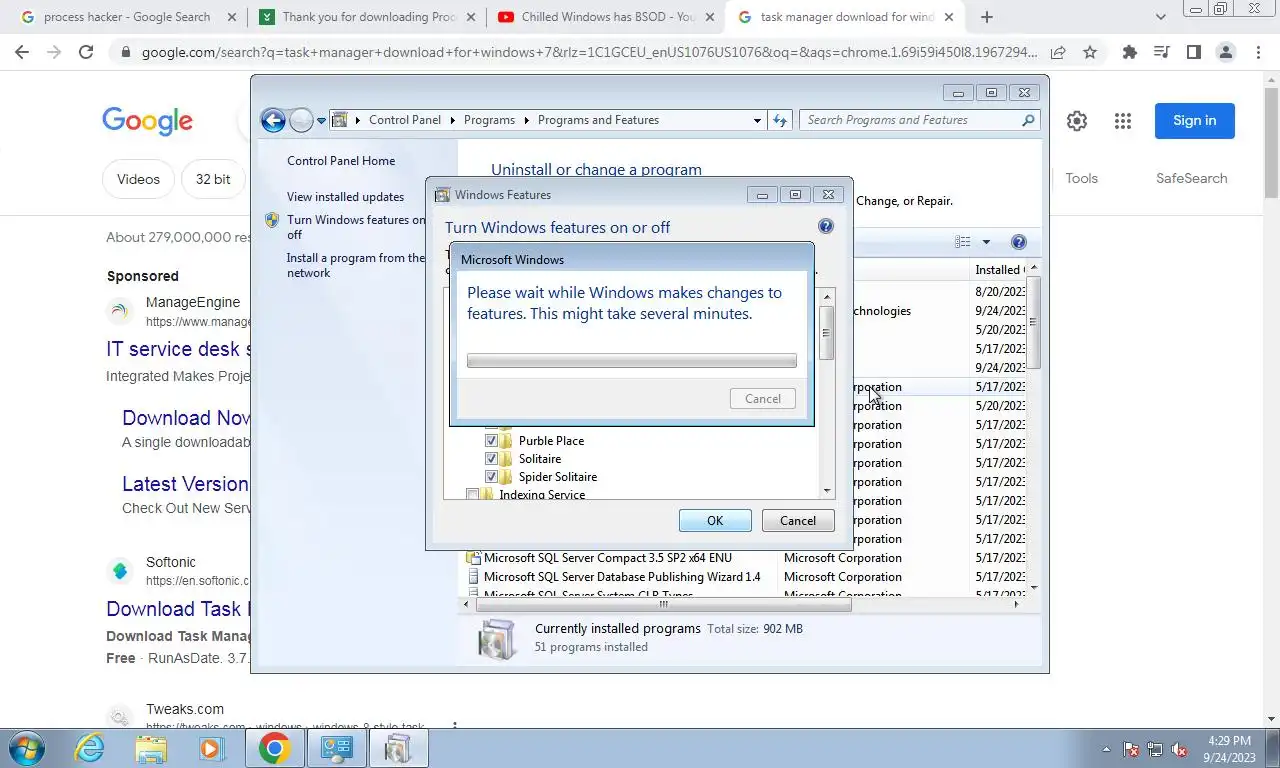Open Chrome media control icon
The width and height of the screenshot is (1280, 768).
(x=1161, y=53)
